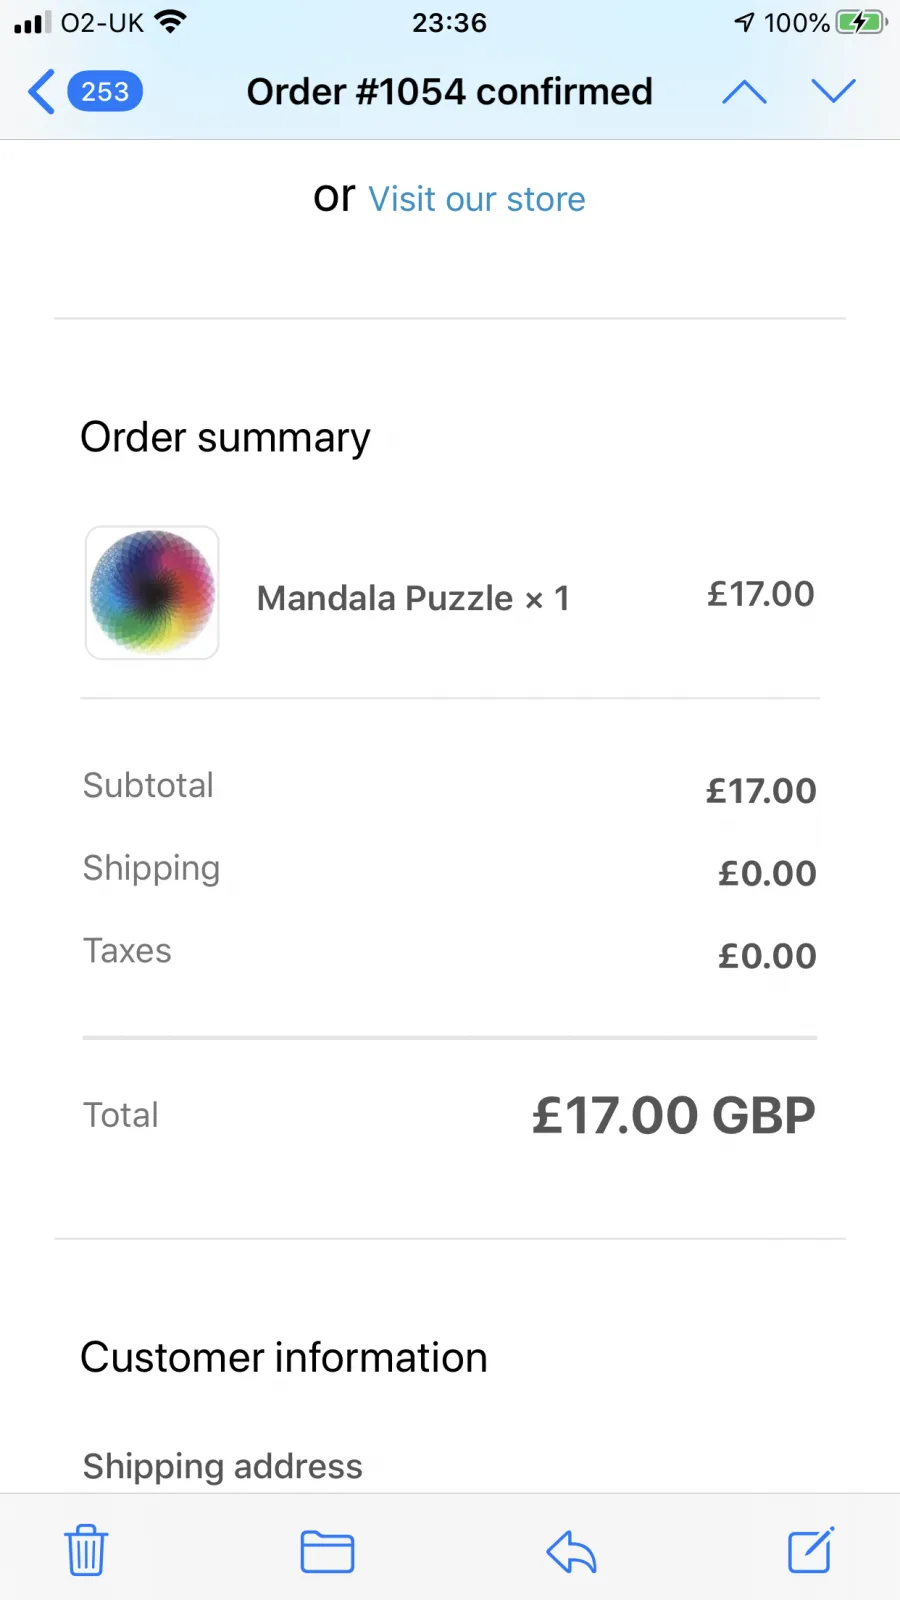Open the Visit our store link
Image resolution: width=900 pixels, height=1600 pixels.
477,199
